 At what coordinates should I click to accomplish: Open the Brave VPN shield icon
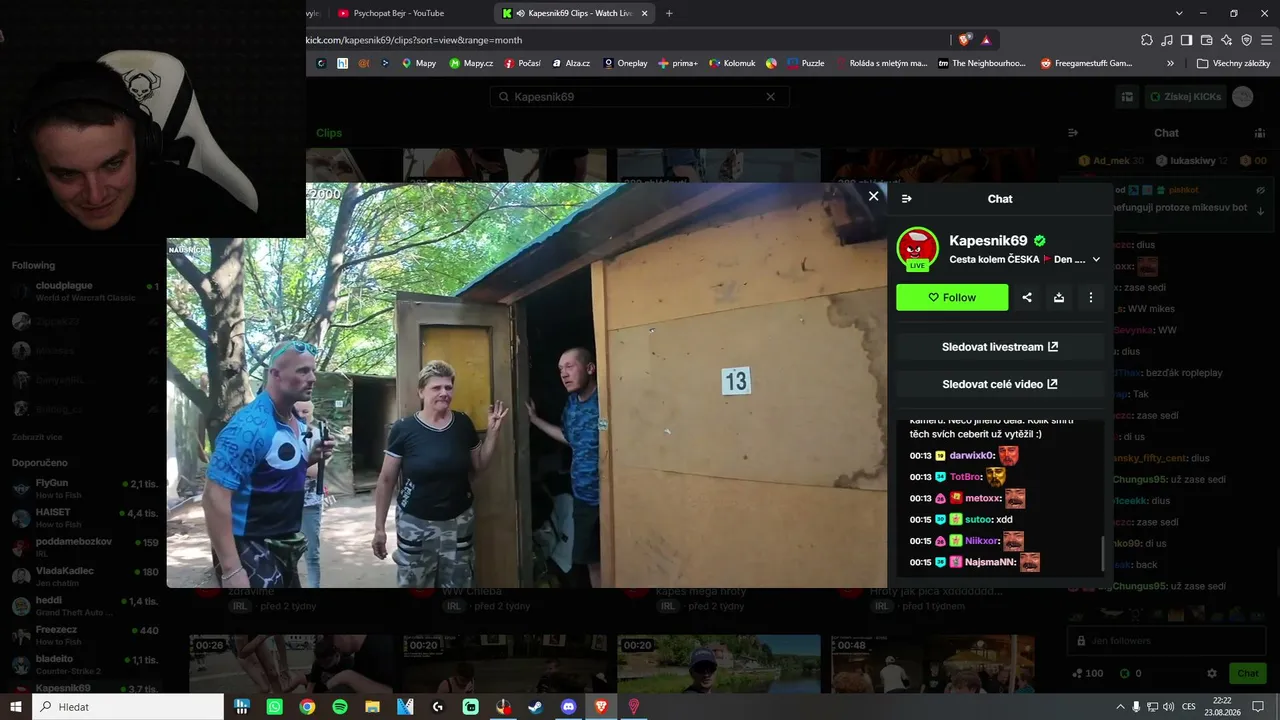tap(1246, 40)
